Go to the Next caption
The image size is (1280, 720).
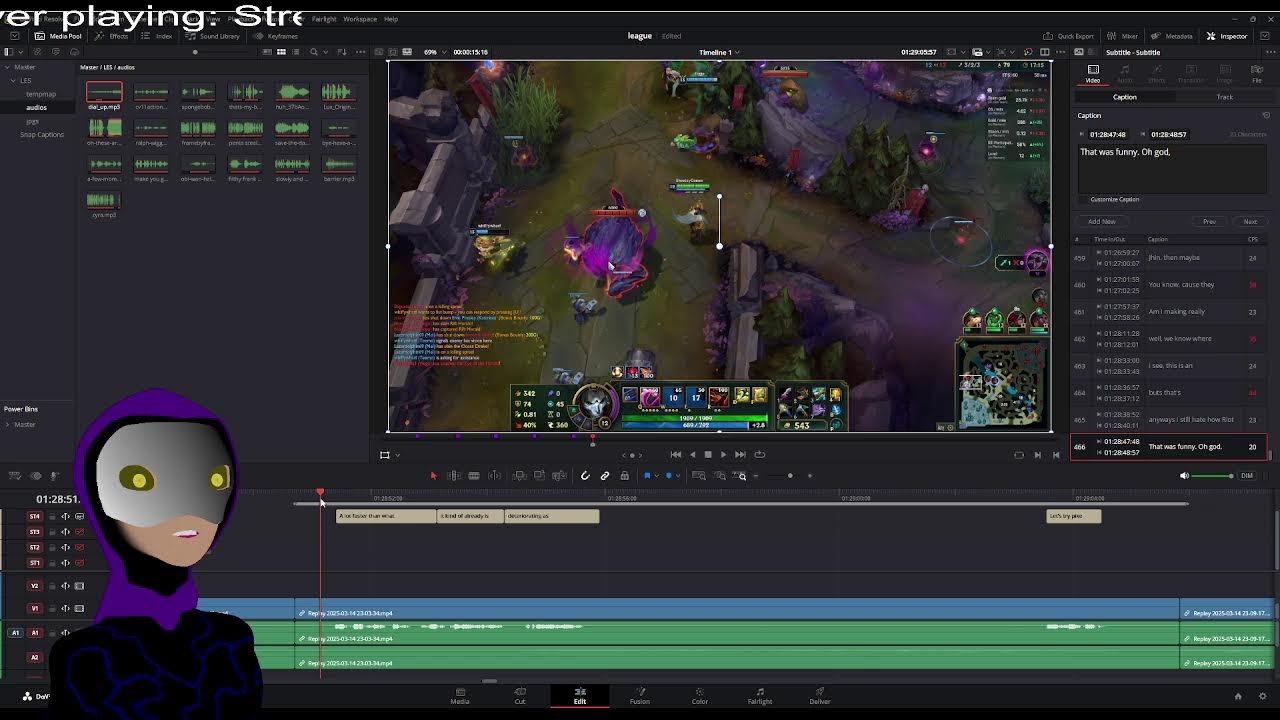pos(1250,222)
